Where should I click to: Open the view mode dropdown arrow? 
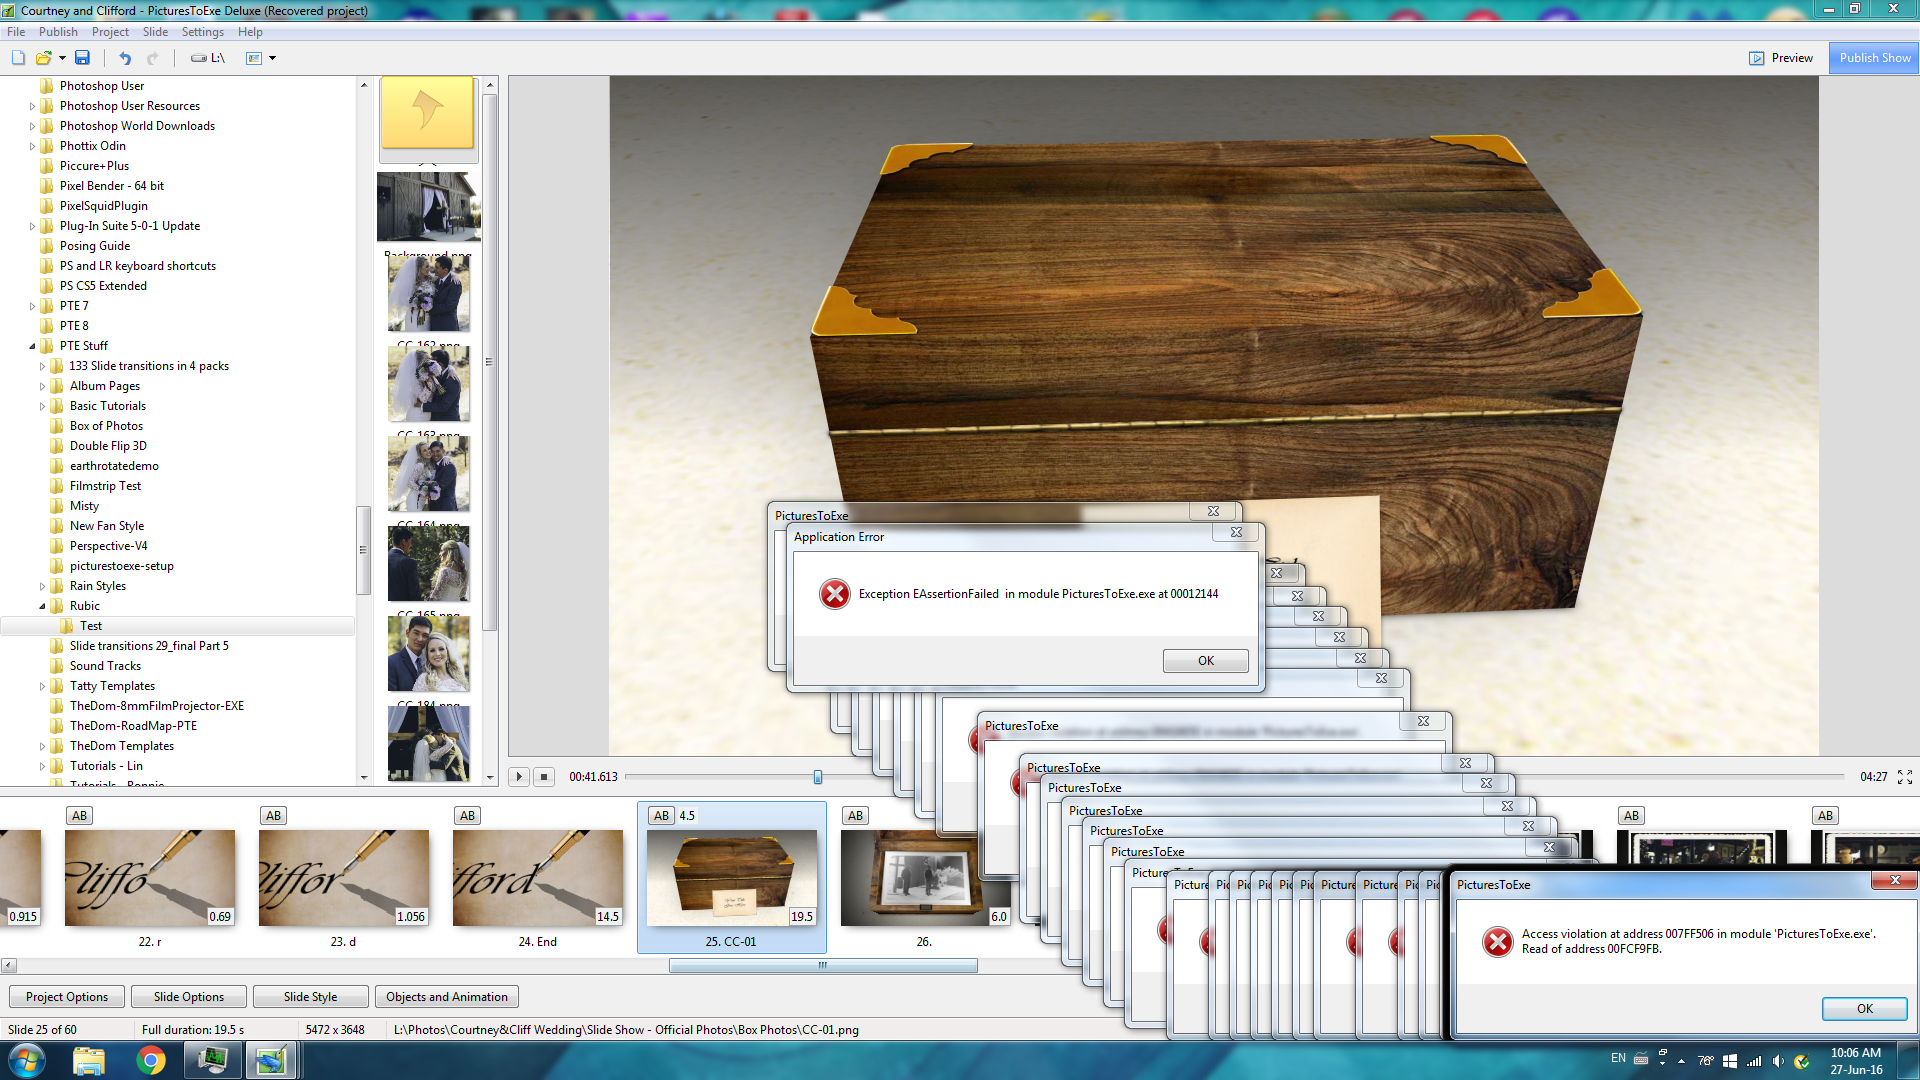point(272,58)
